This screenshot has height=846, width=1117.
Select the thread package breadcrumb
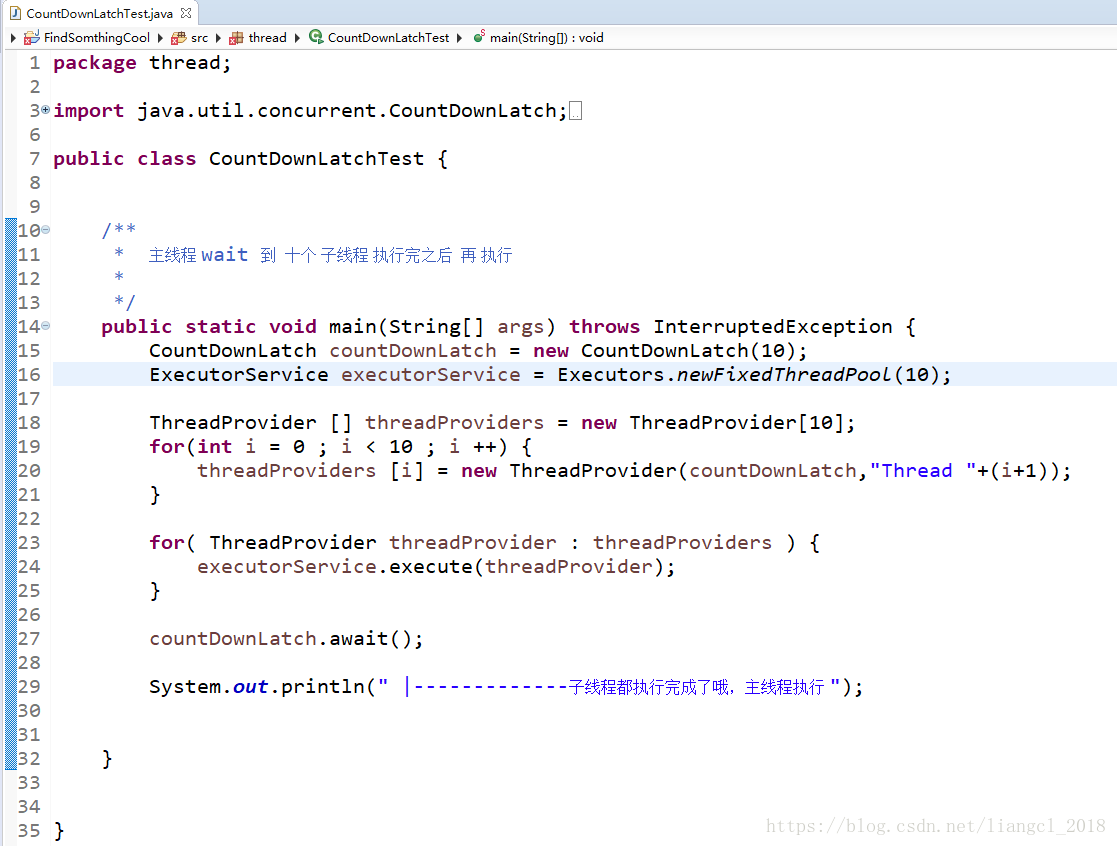[x=267, y=38]
